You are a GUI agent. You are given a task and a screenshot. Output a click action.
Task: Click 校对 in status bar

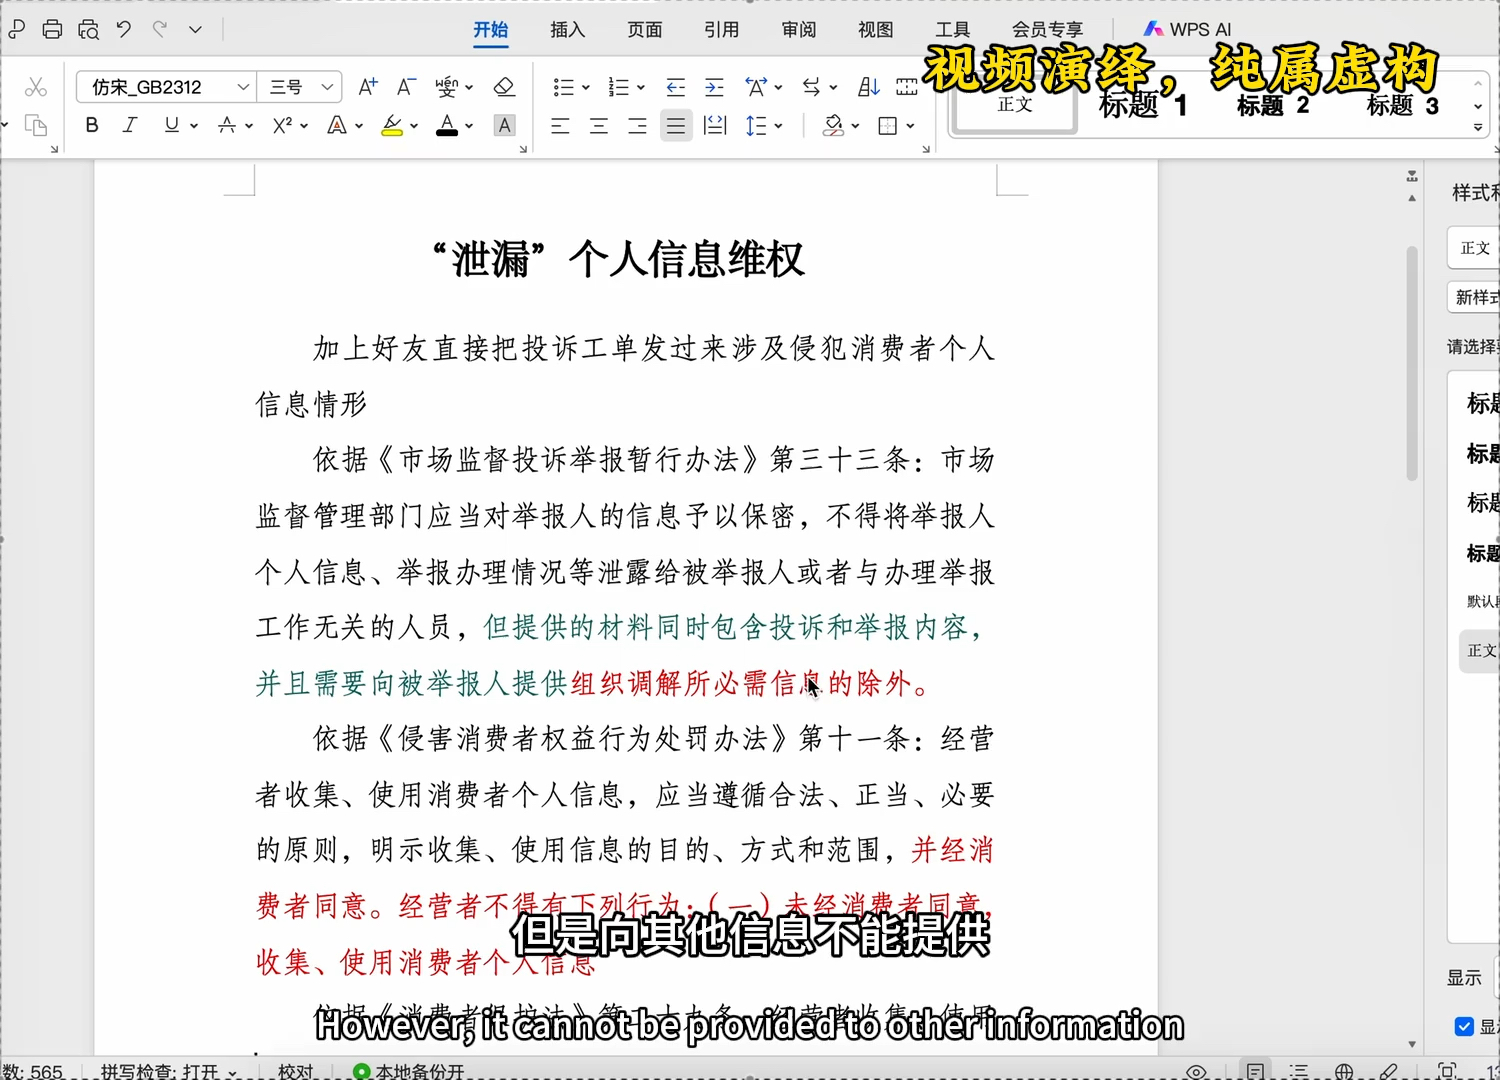point(296,1071)
